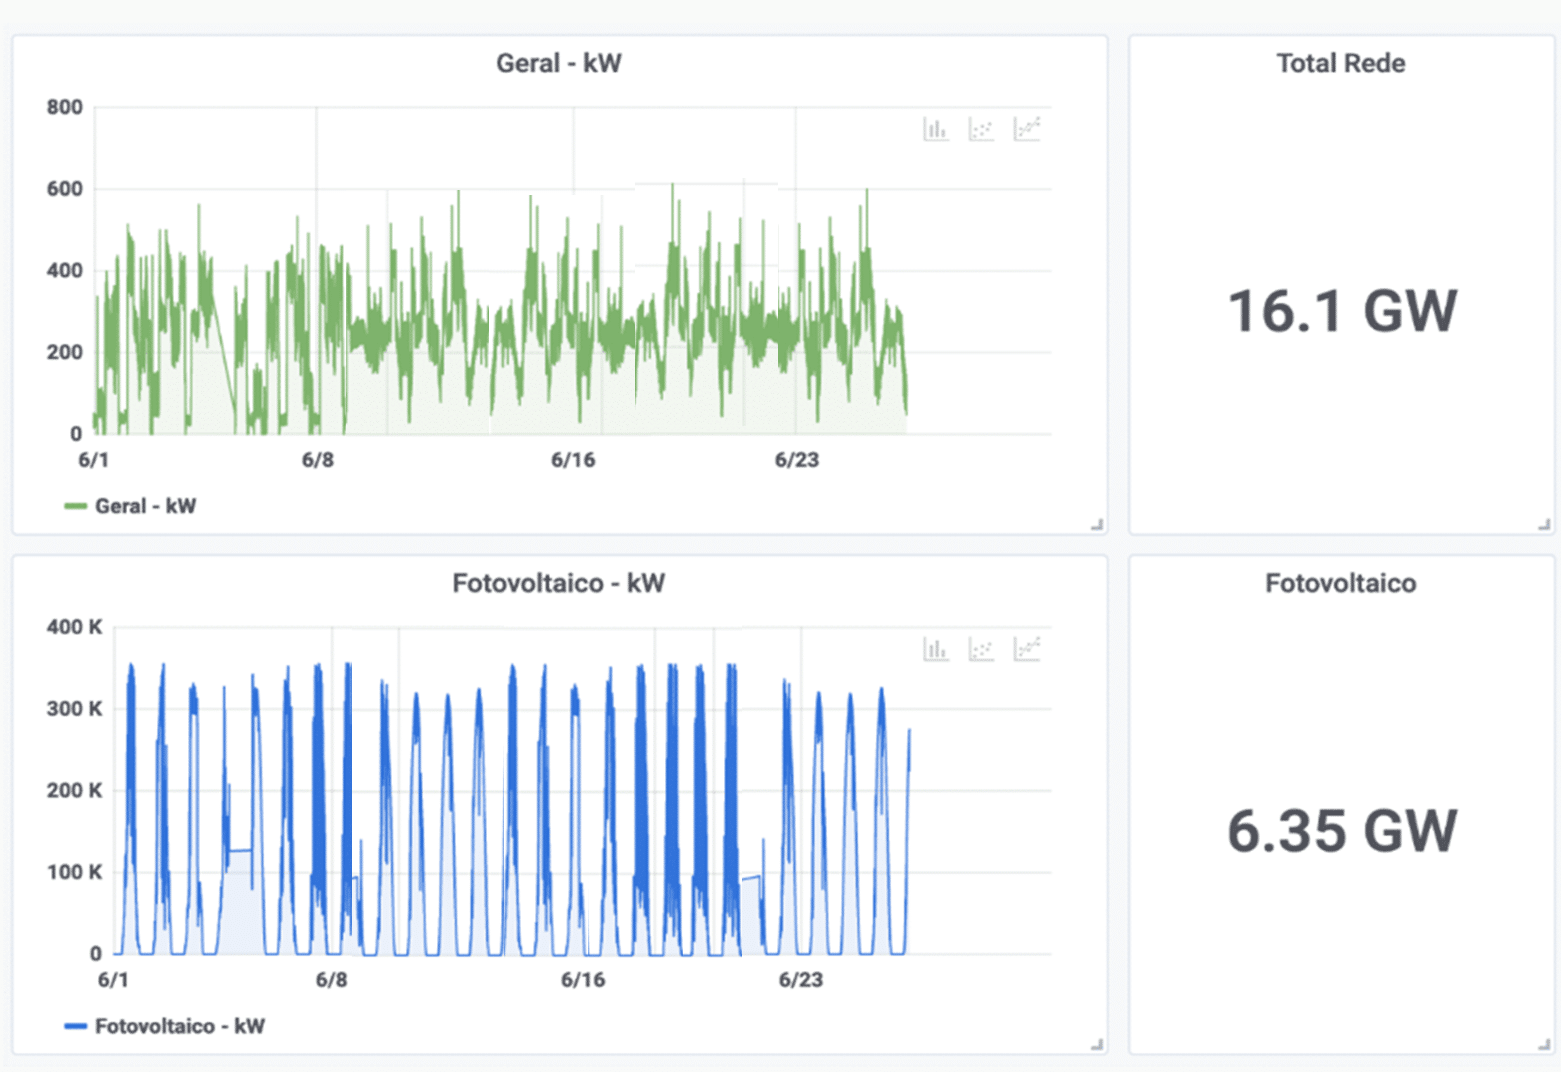The width and height of the screenshot is (1561, 1072).
Task: Click the 6.35 GW stat value
Action: point(1341,831)
